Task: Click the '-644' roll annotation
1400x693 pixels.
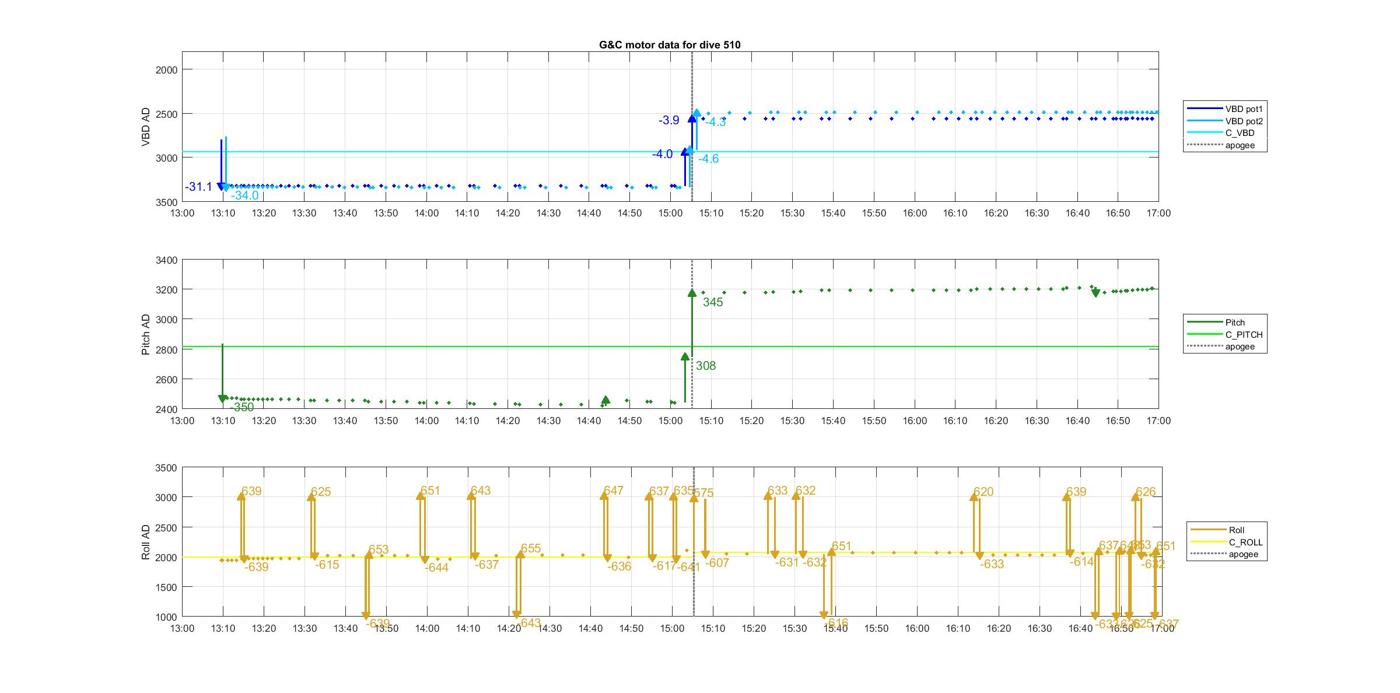Action: click(x=437, y=568)
